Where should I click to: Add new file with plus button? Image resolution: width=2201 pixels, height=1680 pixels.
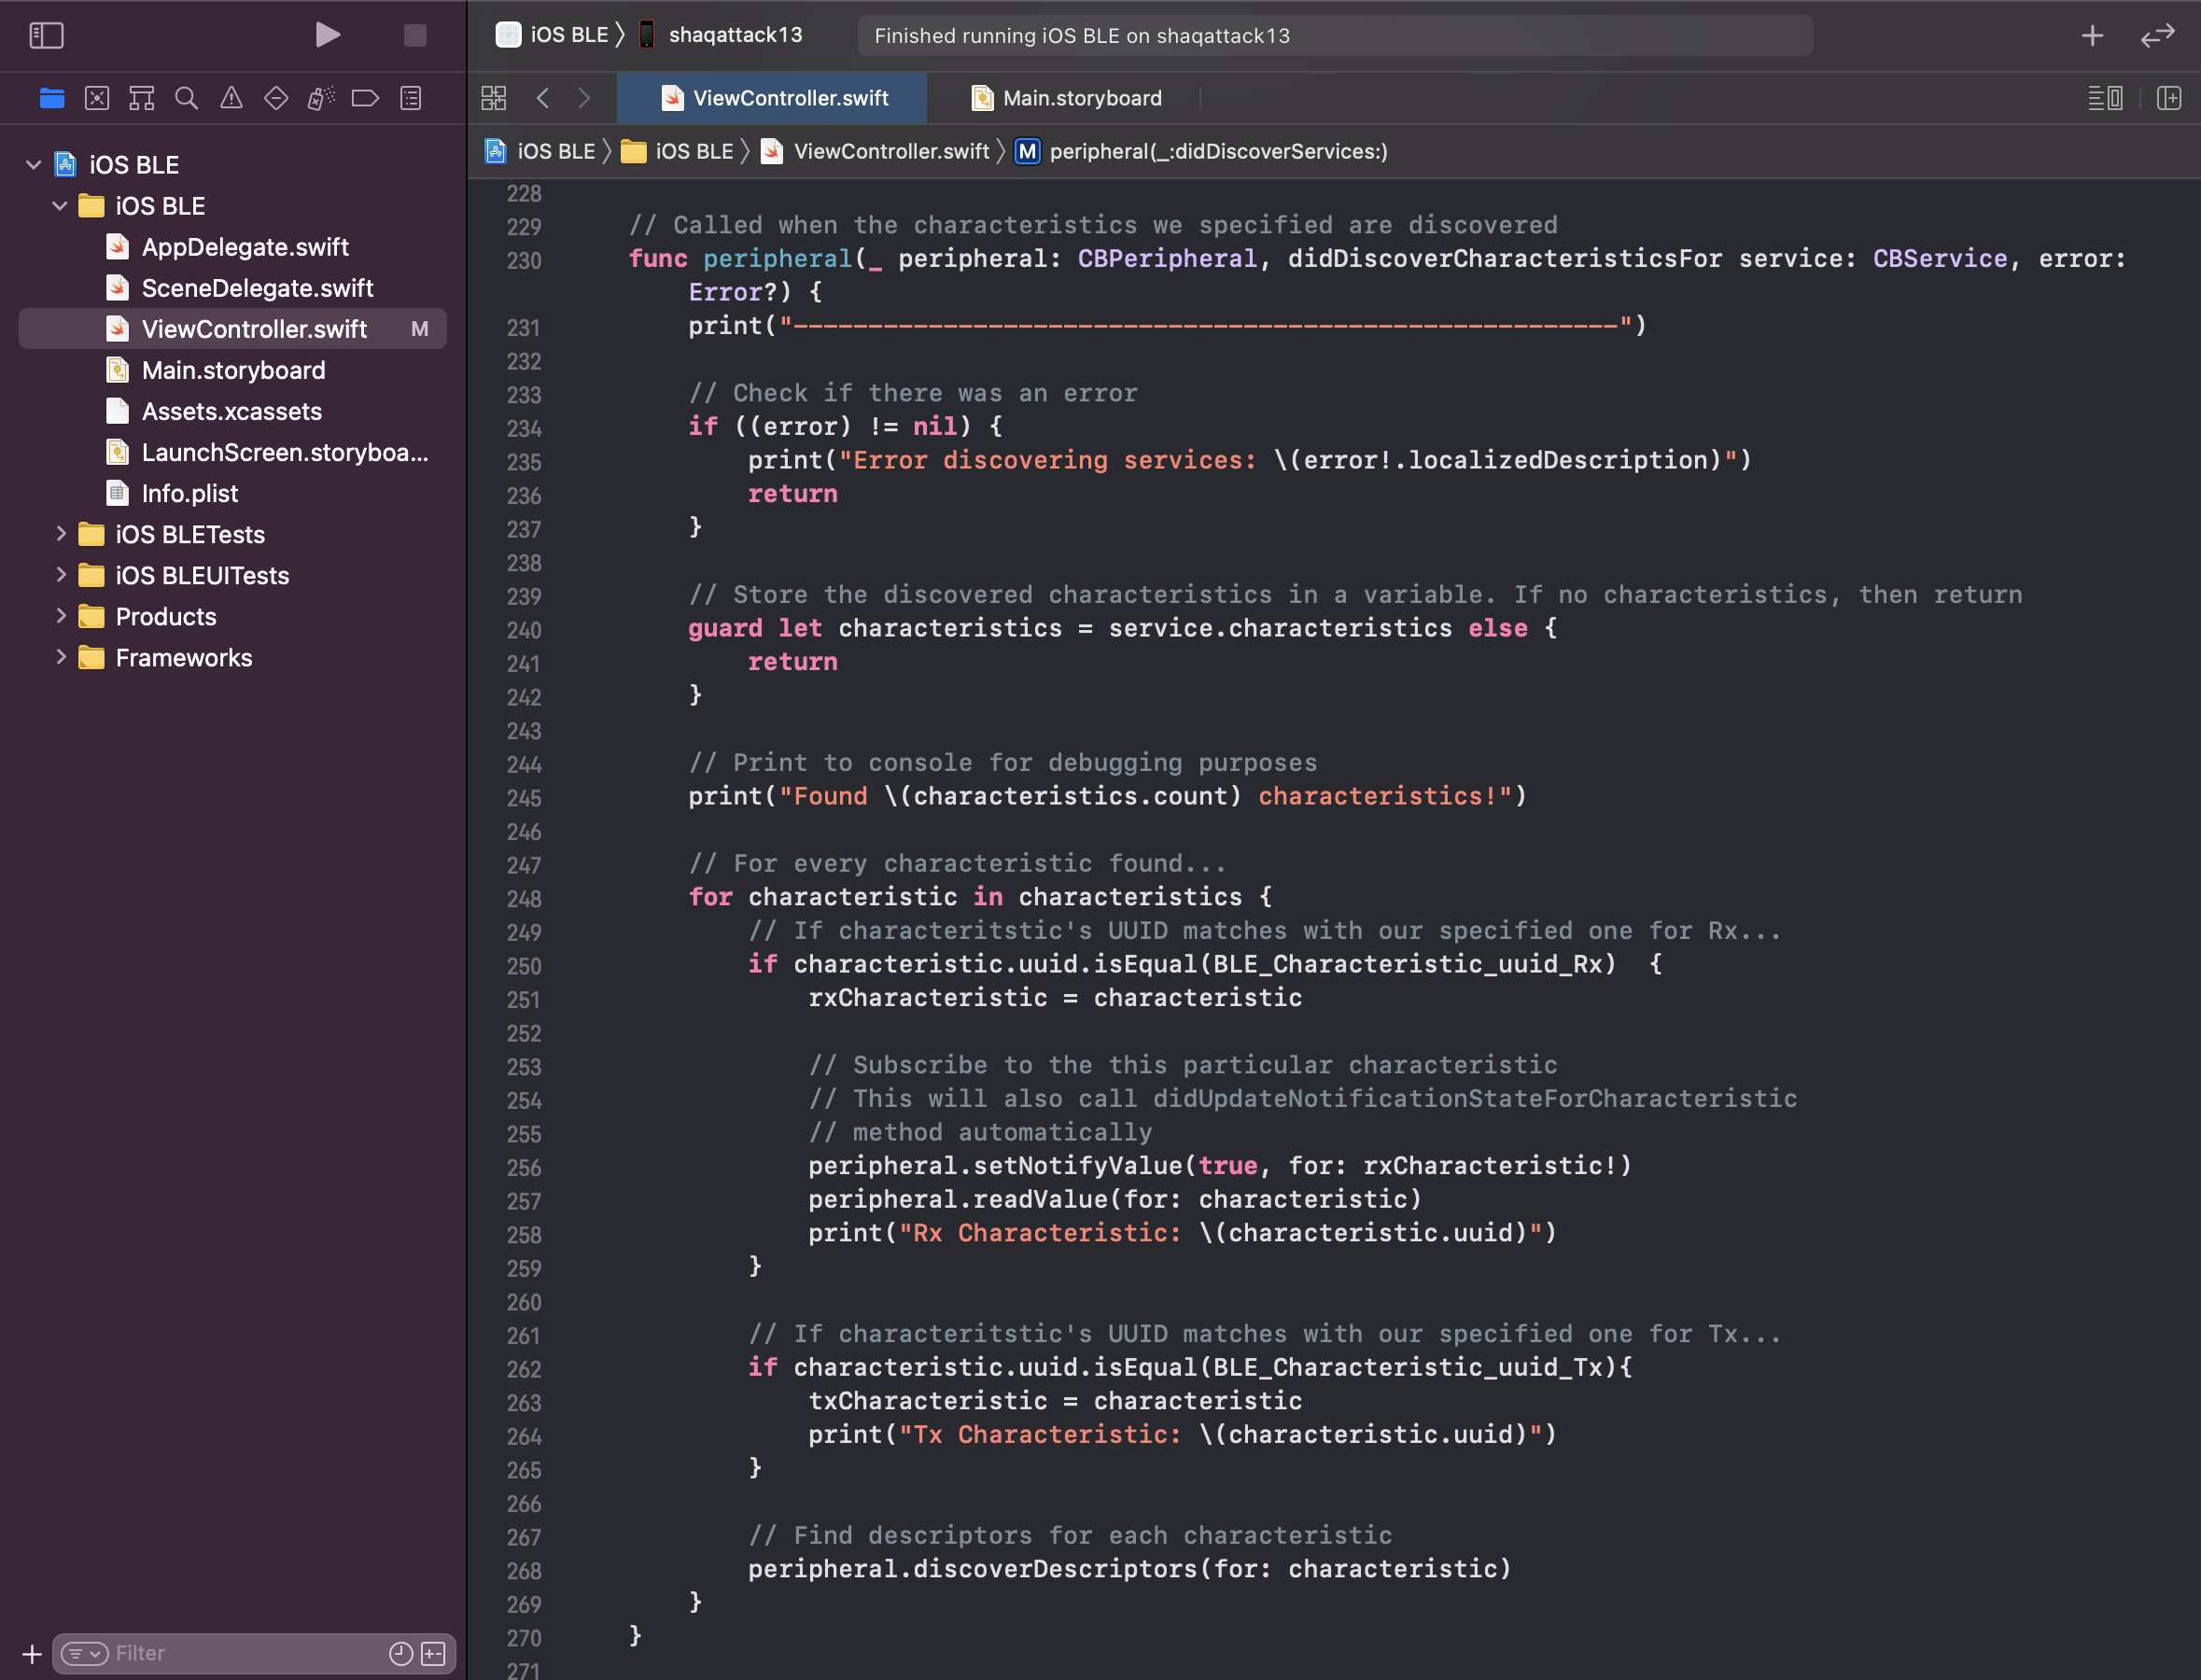tap(31, 1654)
